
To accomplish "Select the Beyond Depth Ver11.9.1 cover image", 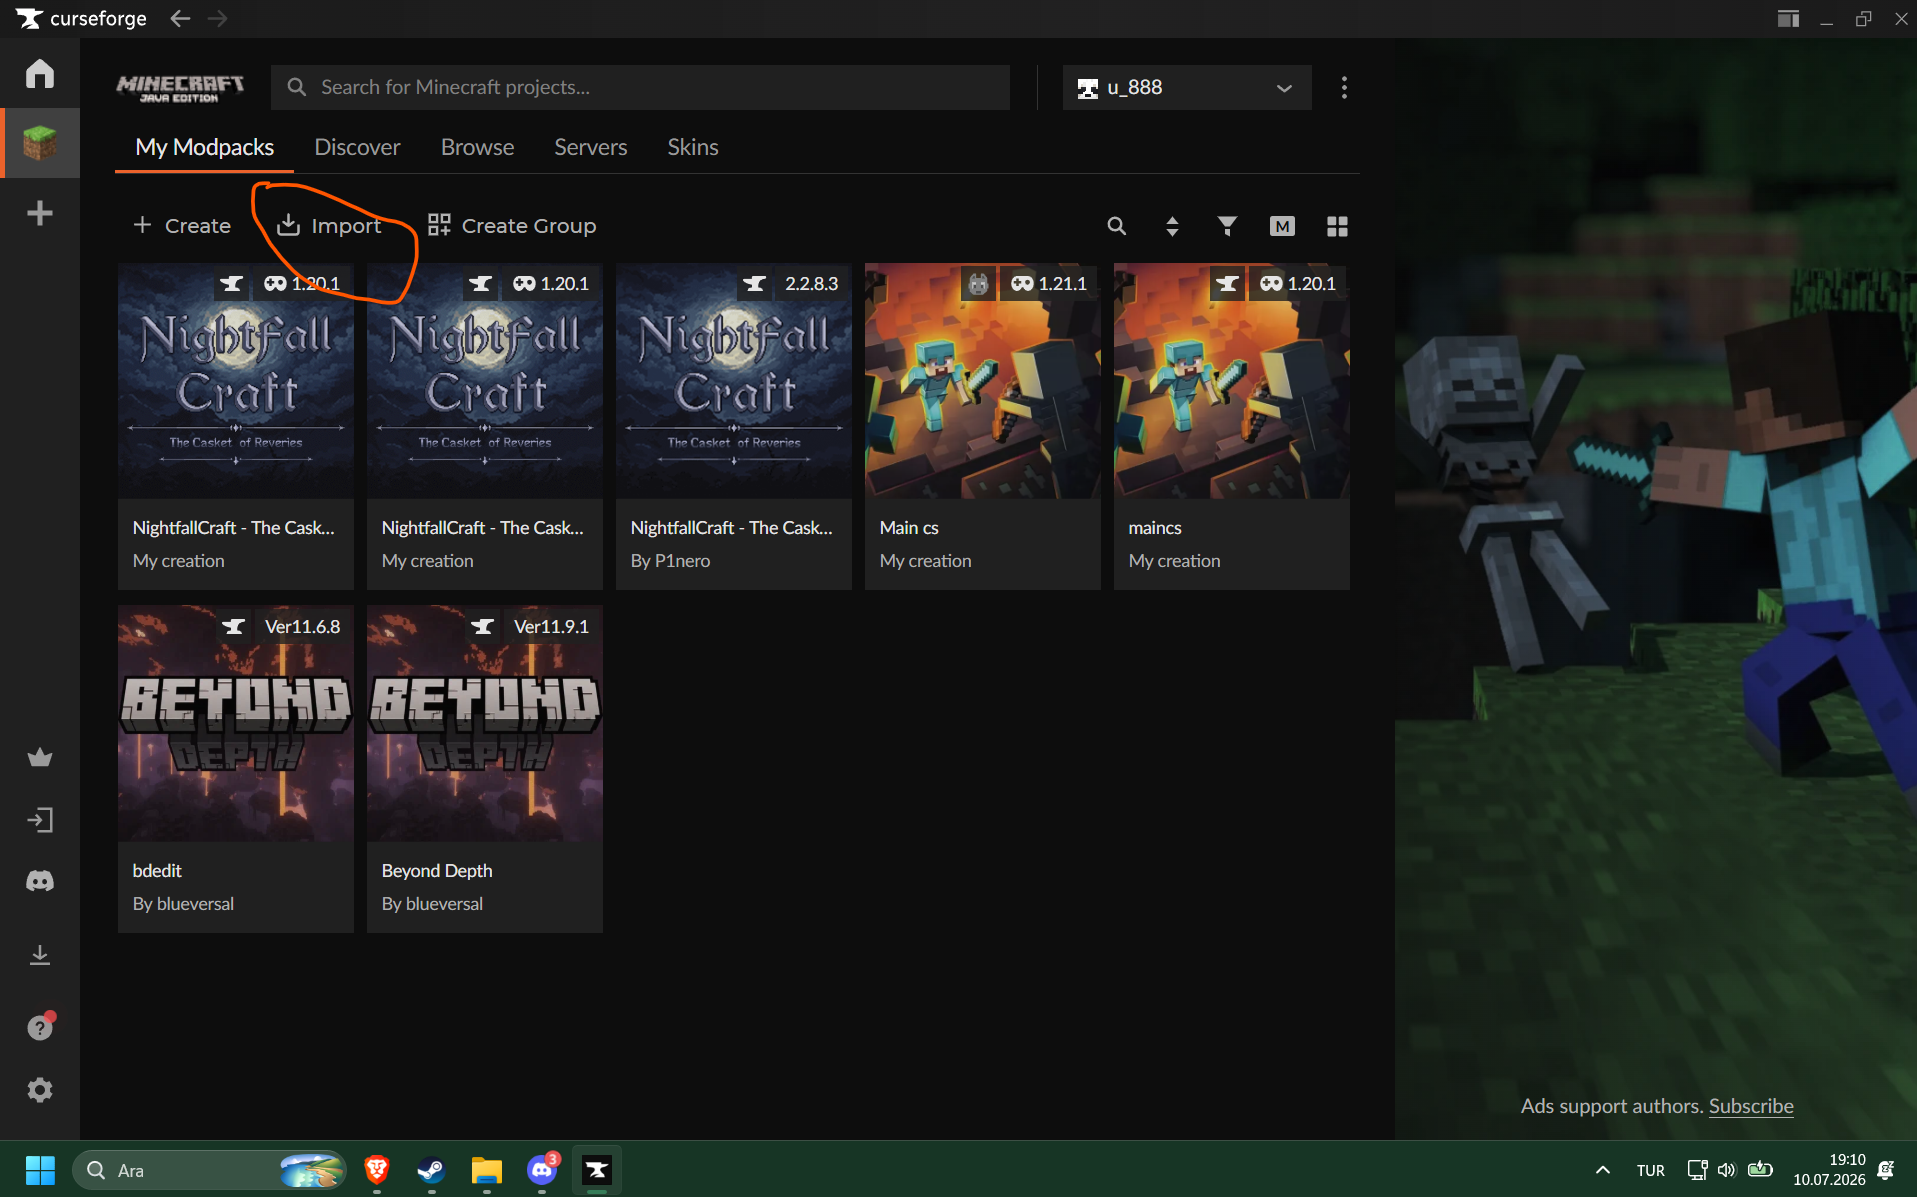I will (x=485, y=723).
